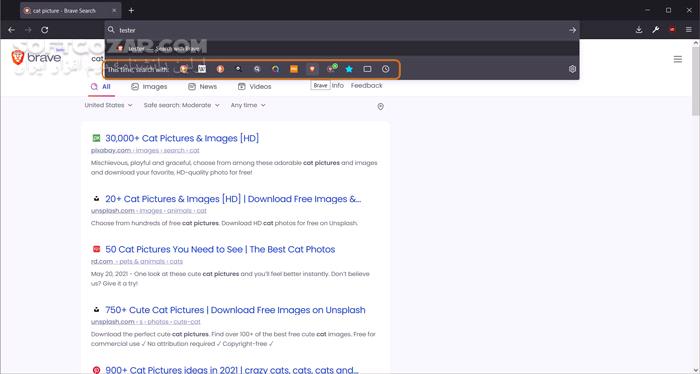Search history using the clock icon
Screen dimensions: 700x374
click(386, 69)
